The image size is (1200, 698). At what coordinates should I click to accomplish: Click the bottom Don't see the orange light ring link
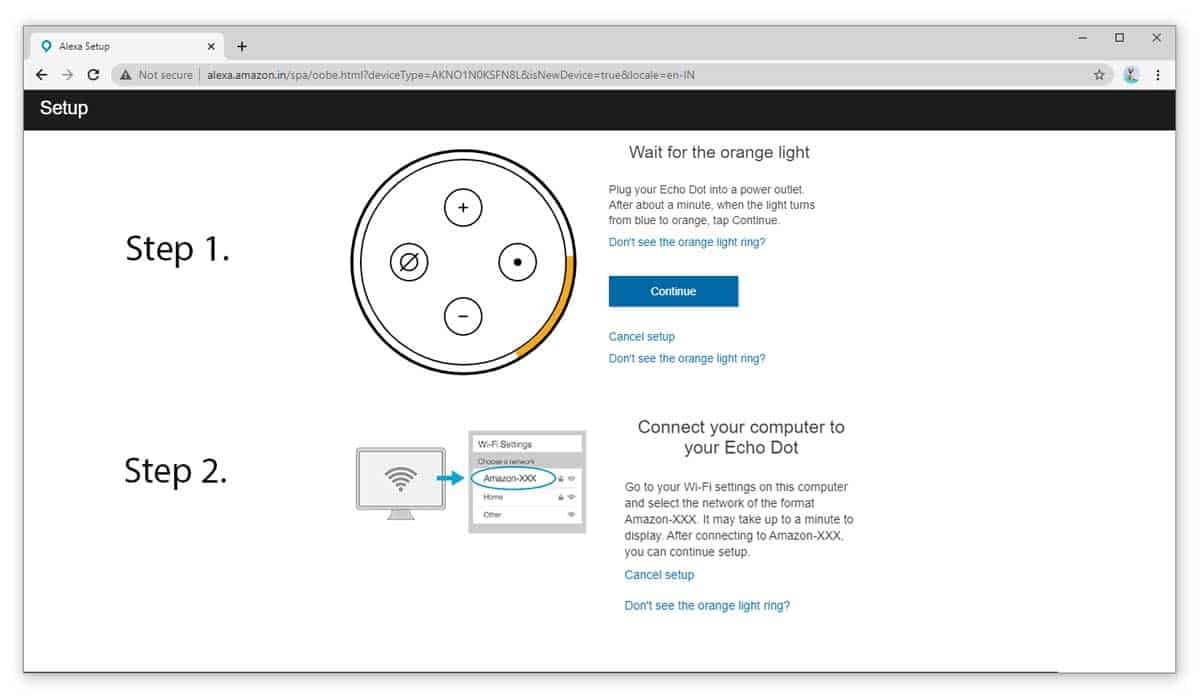[707, 606]
